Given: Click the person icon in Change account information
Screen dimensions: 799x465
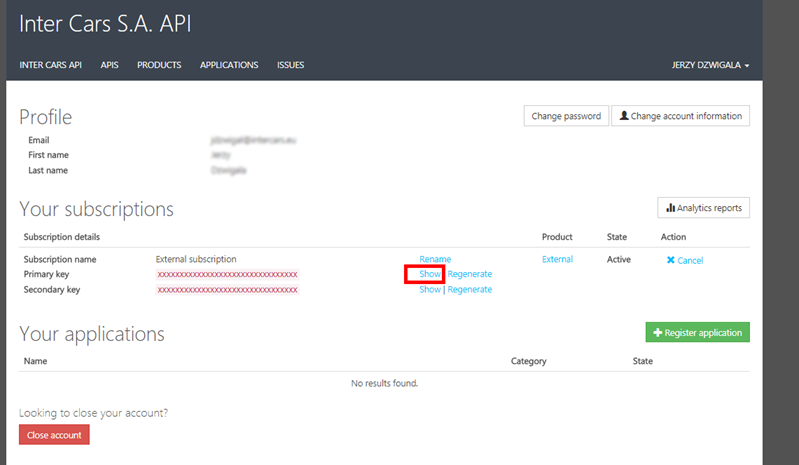Looking at the screenshot, I should [624, 116].
